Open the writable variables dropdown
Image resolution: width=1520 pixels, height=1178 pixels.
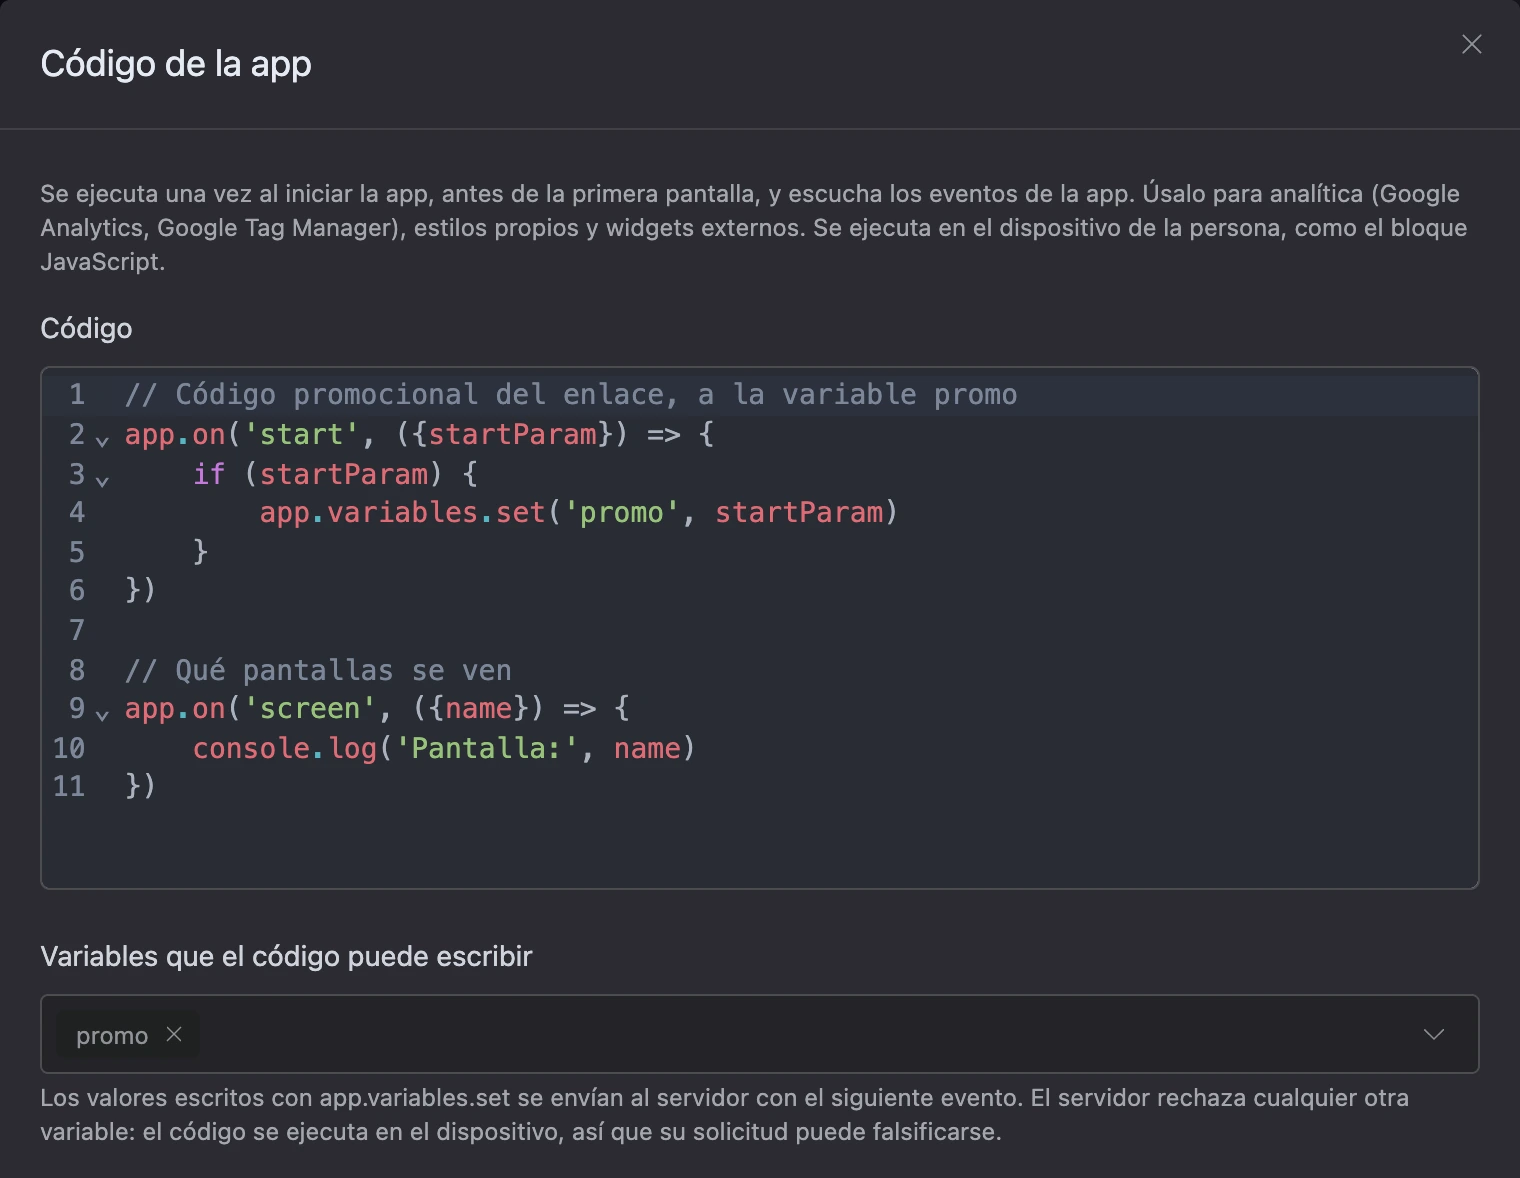click(1434, 1034)
